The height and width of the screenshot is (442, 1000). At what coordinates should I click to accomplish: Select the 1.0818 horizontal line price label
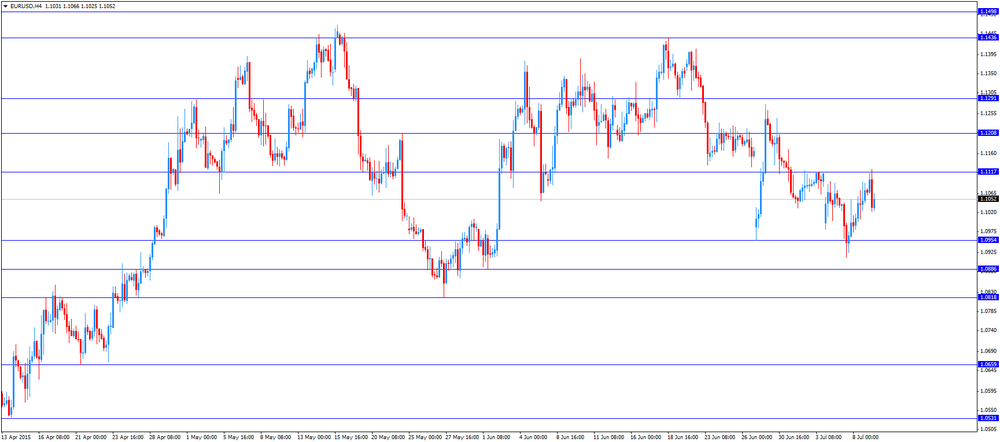[x=987, y=297]
